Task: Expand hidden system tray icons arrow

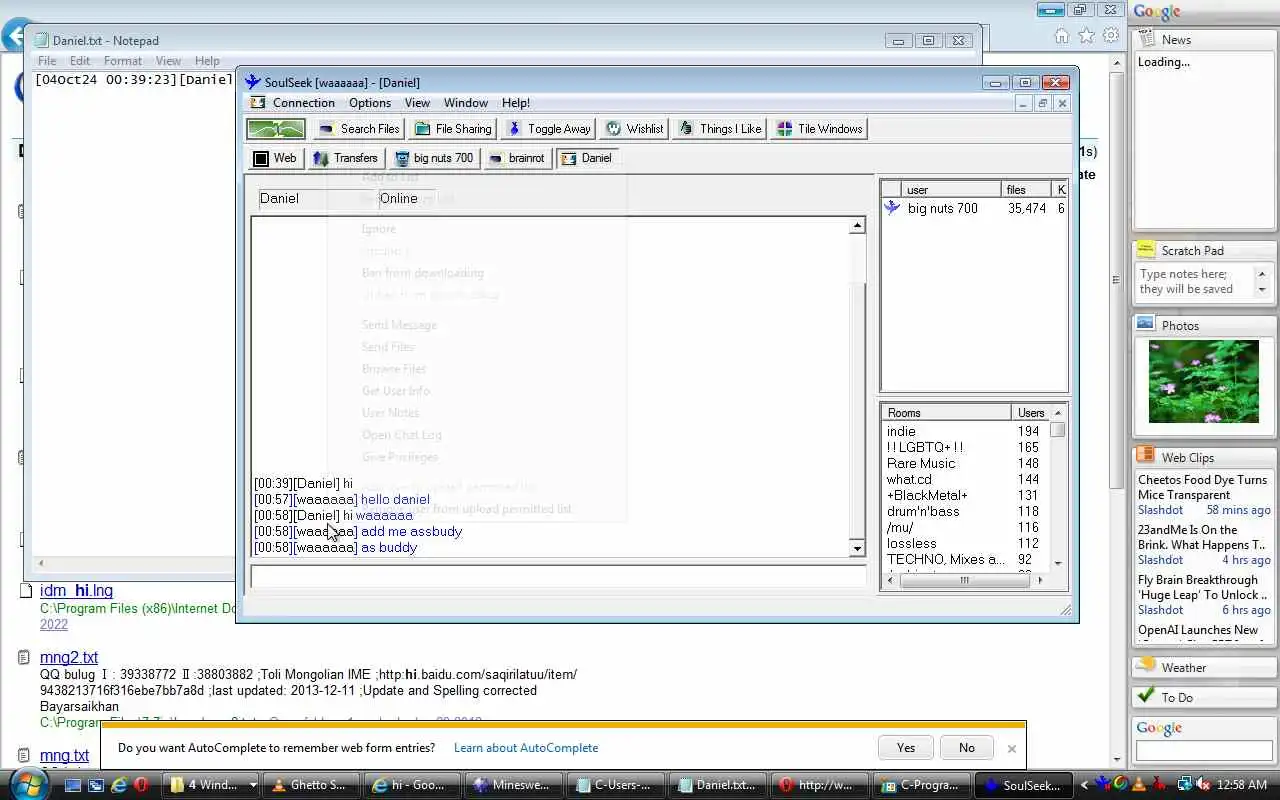Action: pyautogui.click(x=1084, y=785)
